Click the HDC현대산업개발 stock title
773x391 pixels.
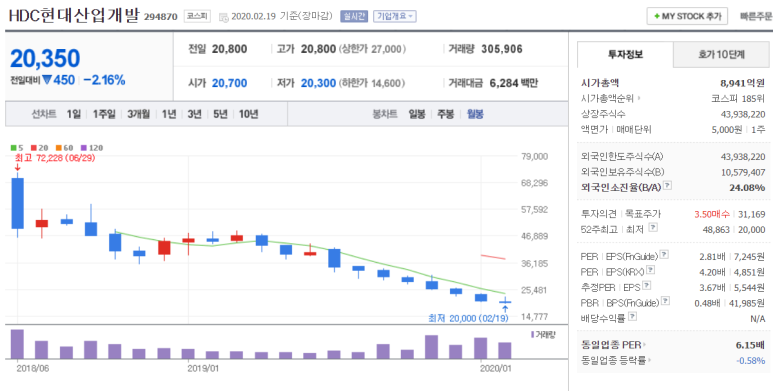(x=74, y=15)
